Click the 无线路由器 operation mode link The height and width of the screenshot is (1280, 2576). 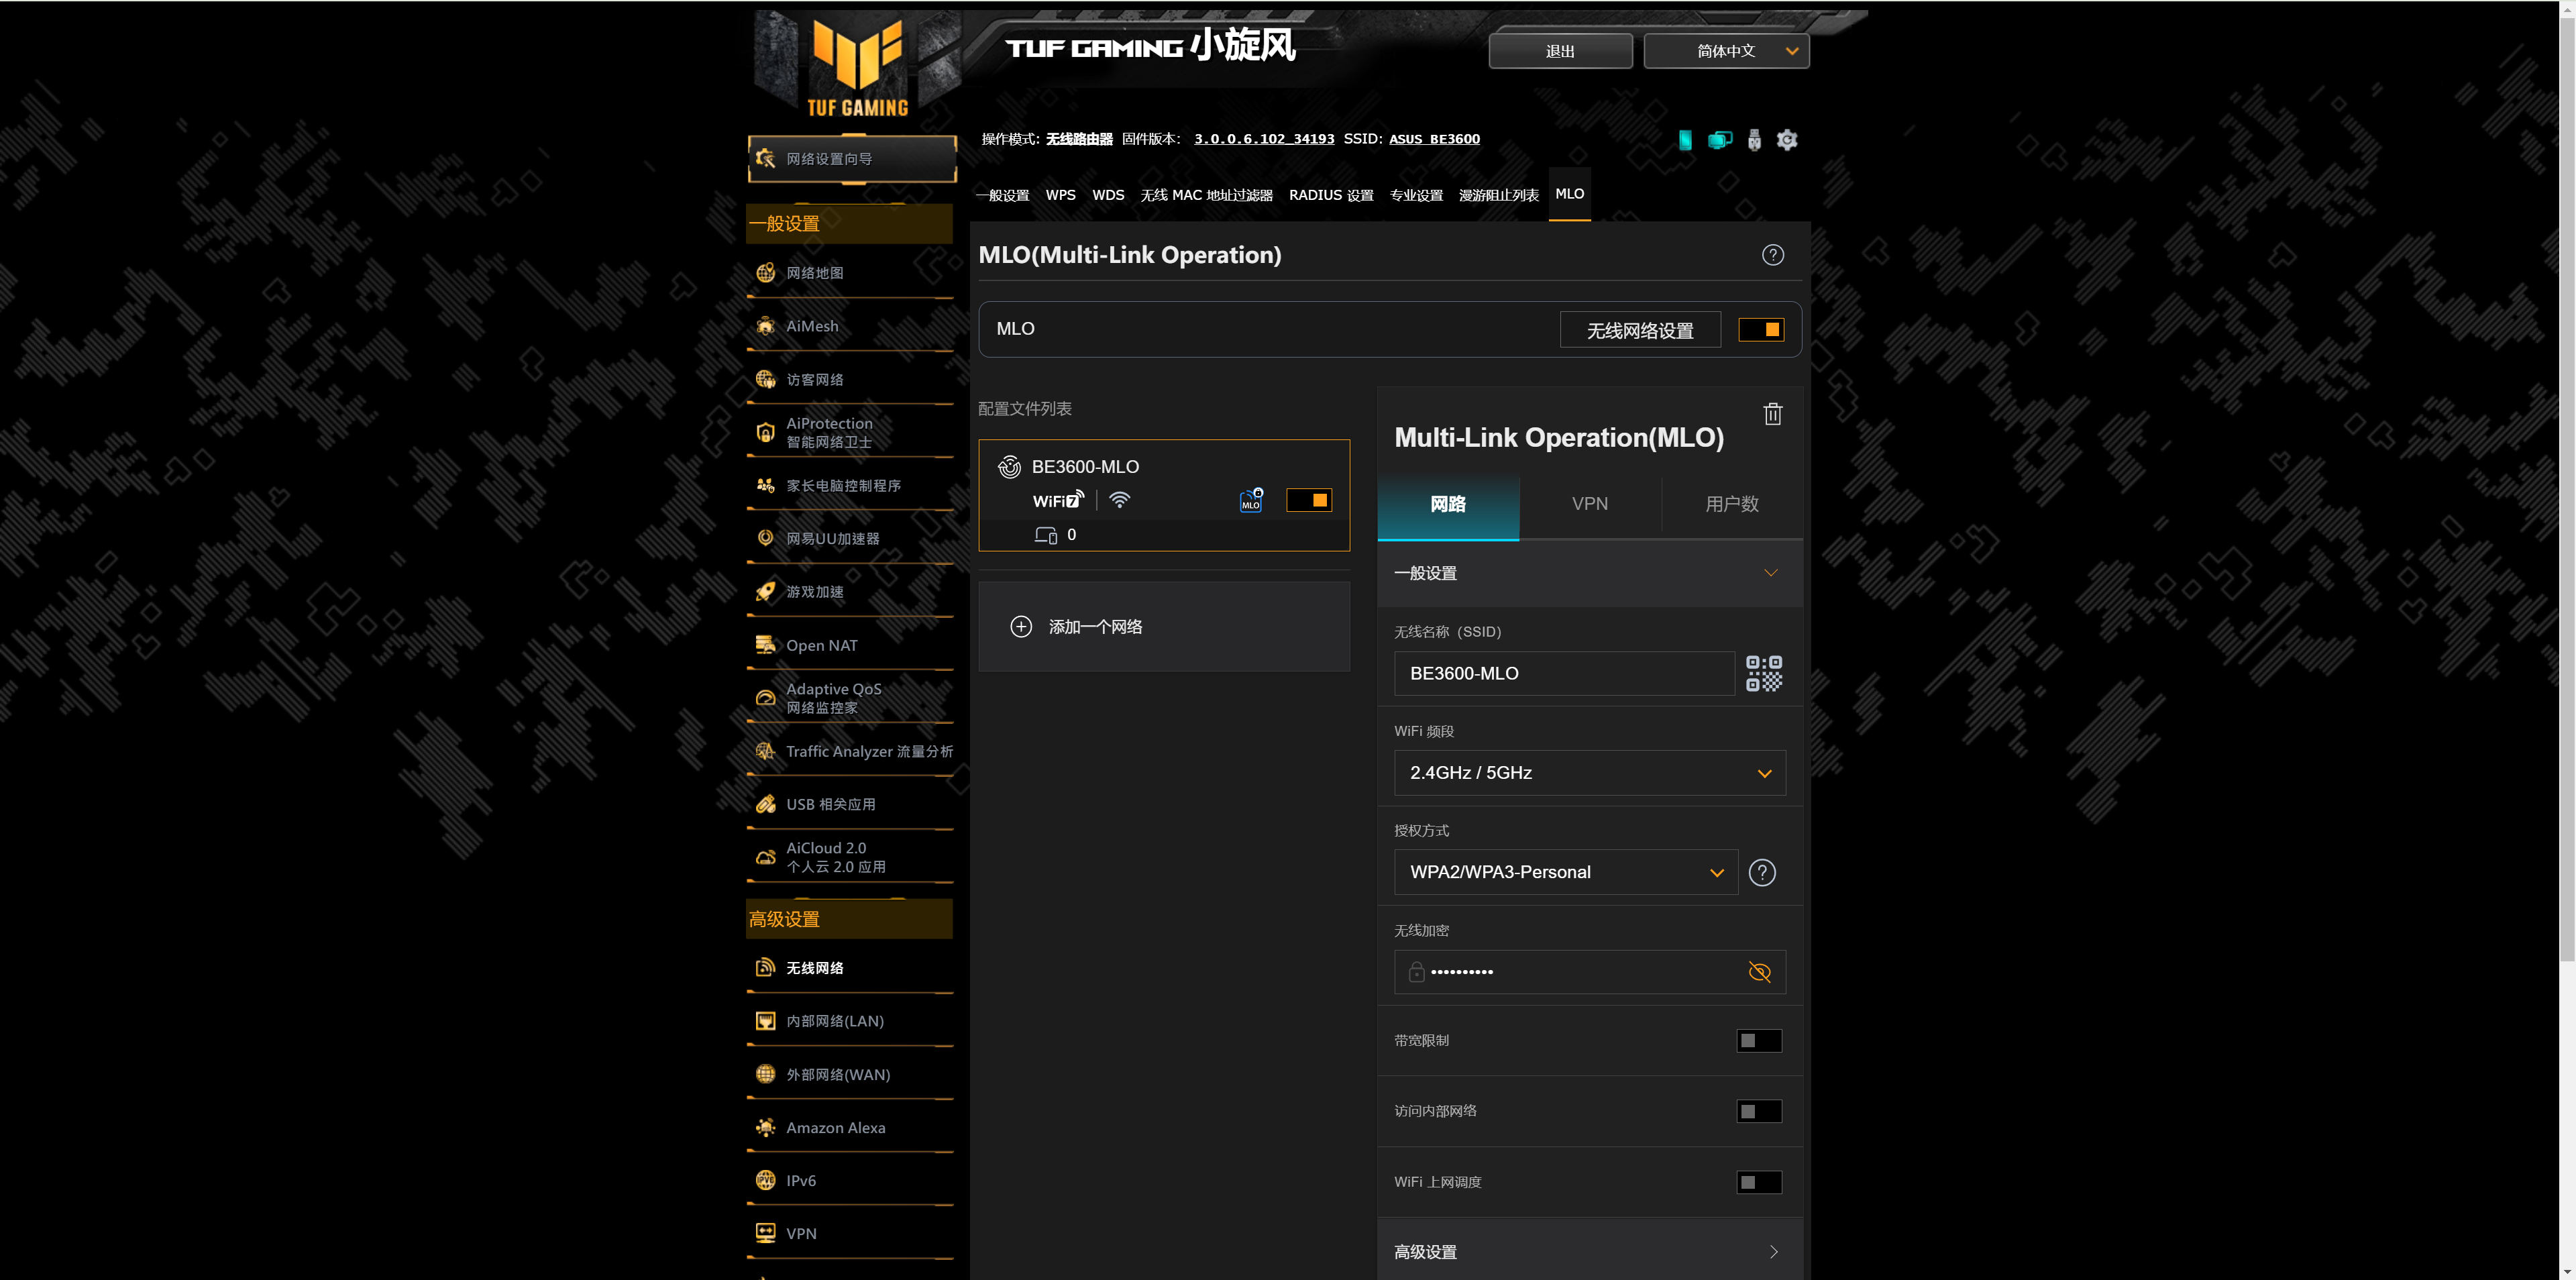(x=1079, y=139)
